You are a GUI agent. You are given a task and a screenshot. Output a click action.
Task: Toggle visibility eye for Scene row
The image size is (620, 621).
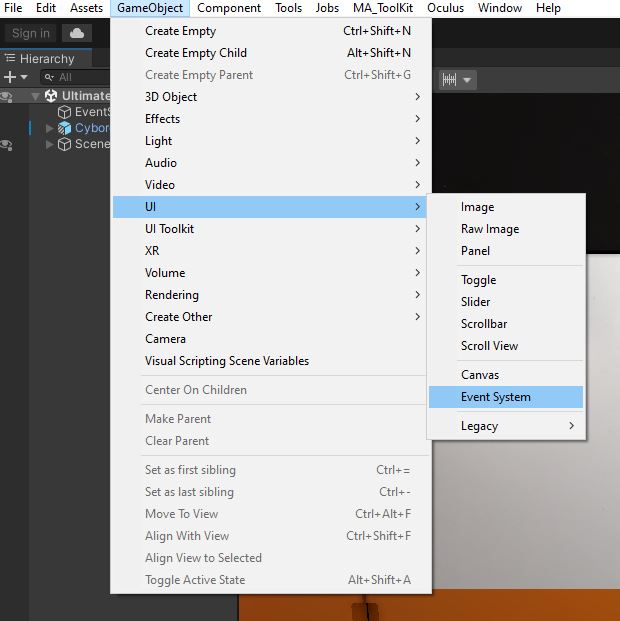coord(7,145)
